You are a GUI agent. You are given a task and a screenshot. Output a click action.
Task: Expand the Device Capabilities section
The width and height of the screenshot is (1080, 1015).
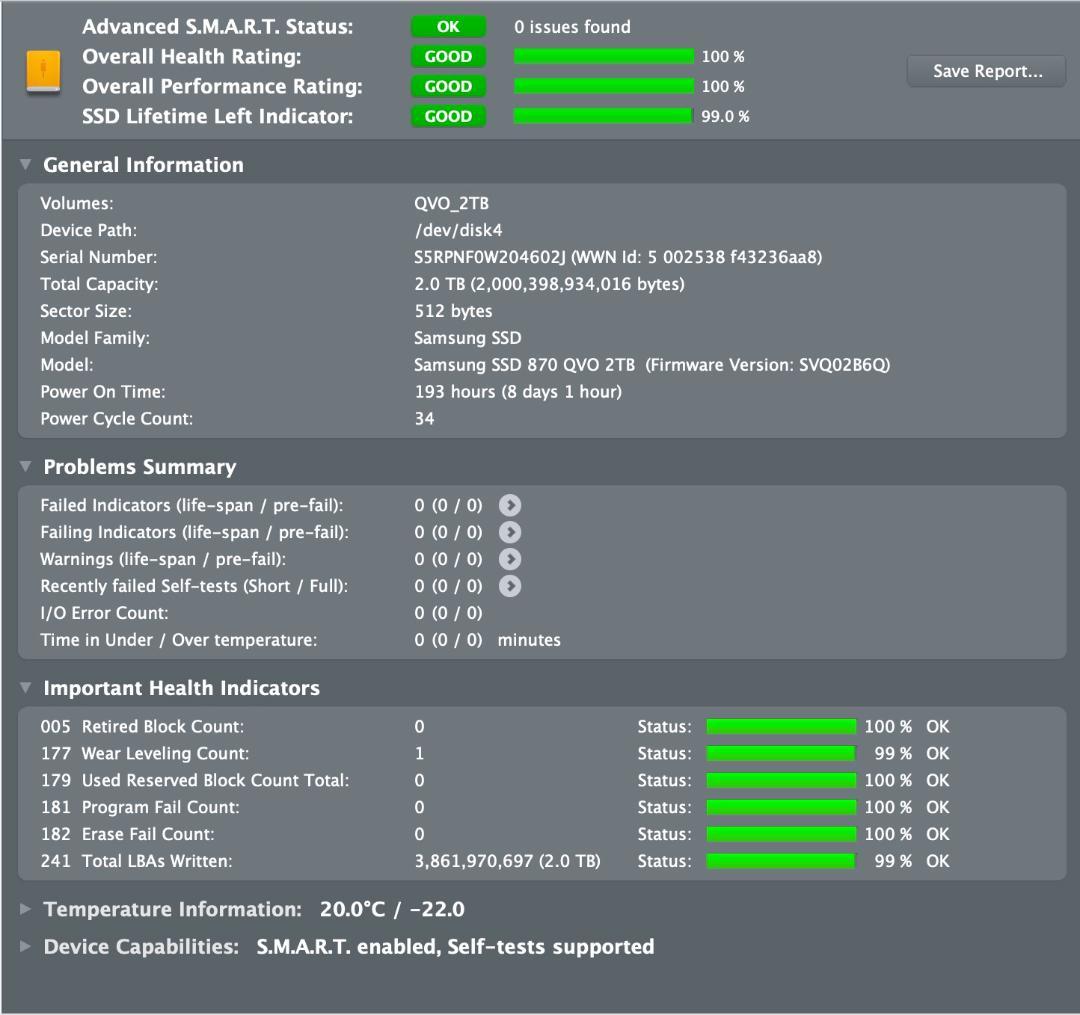pyautogui.click(x=26, y=946)
